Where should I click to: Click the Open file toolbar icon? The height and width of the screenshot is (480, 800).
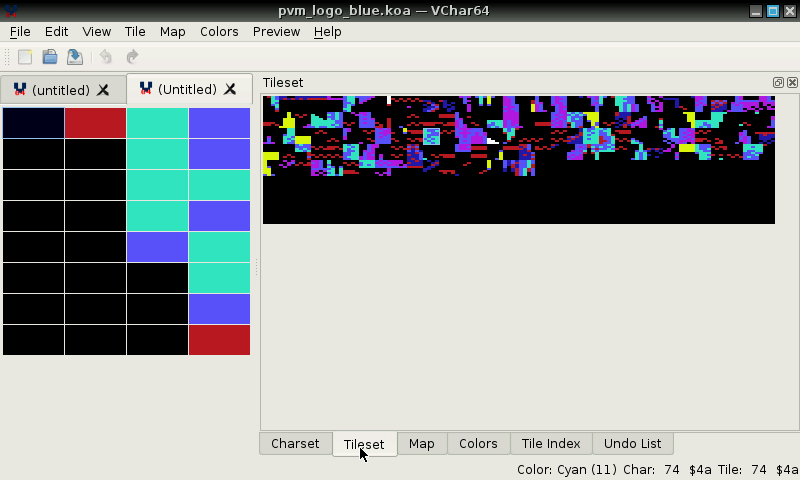(x=50, y=57)
